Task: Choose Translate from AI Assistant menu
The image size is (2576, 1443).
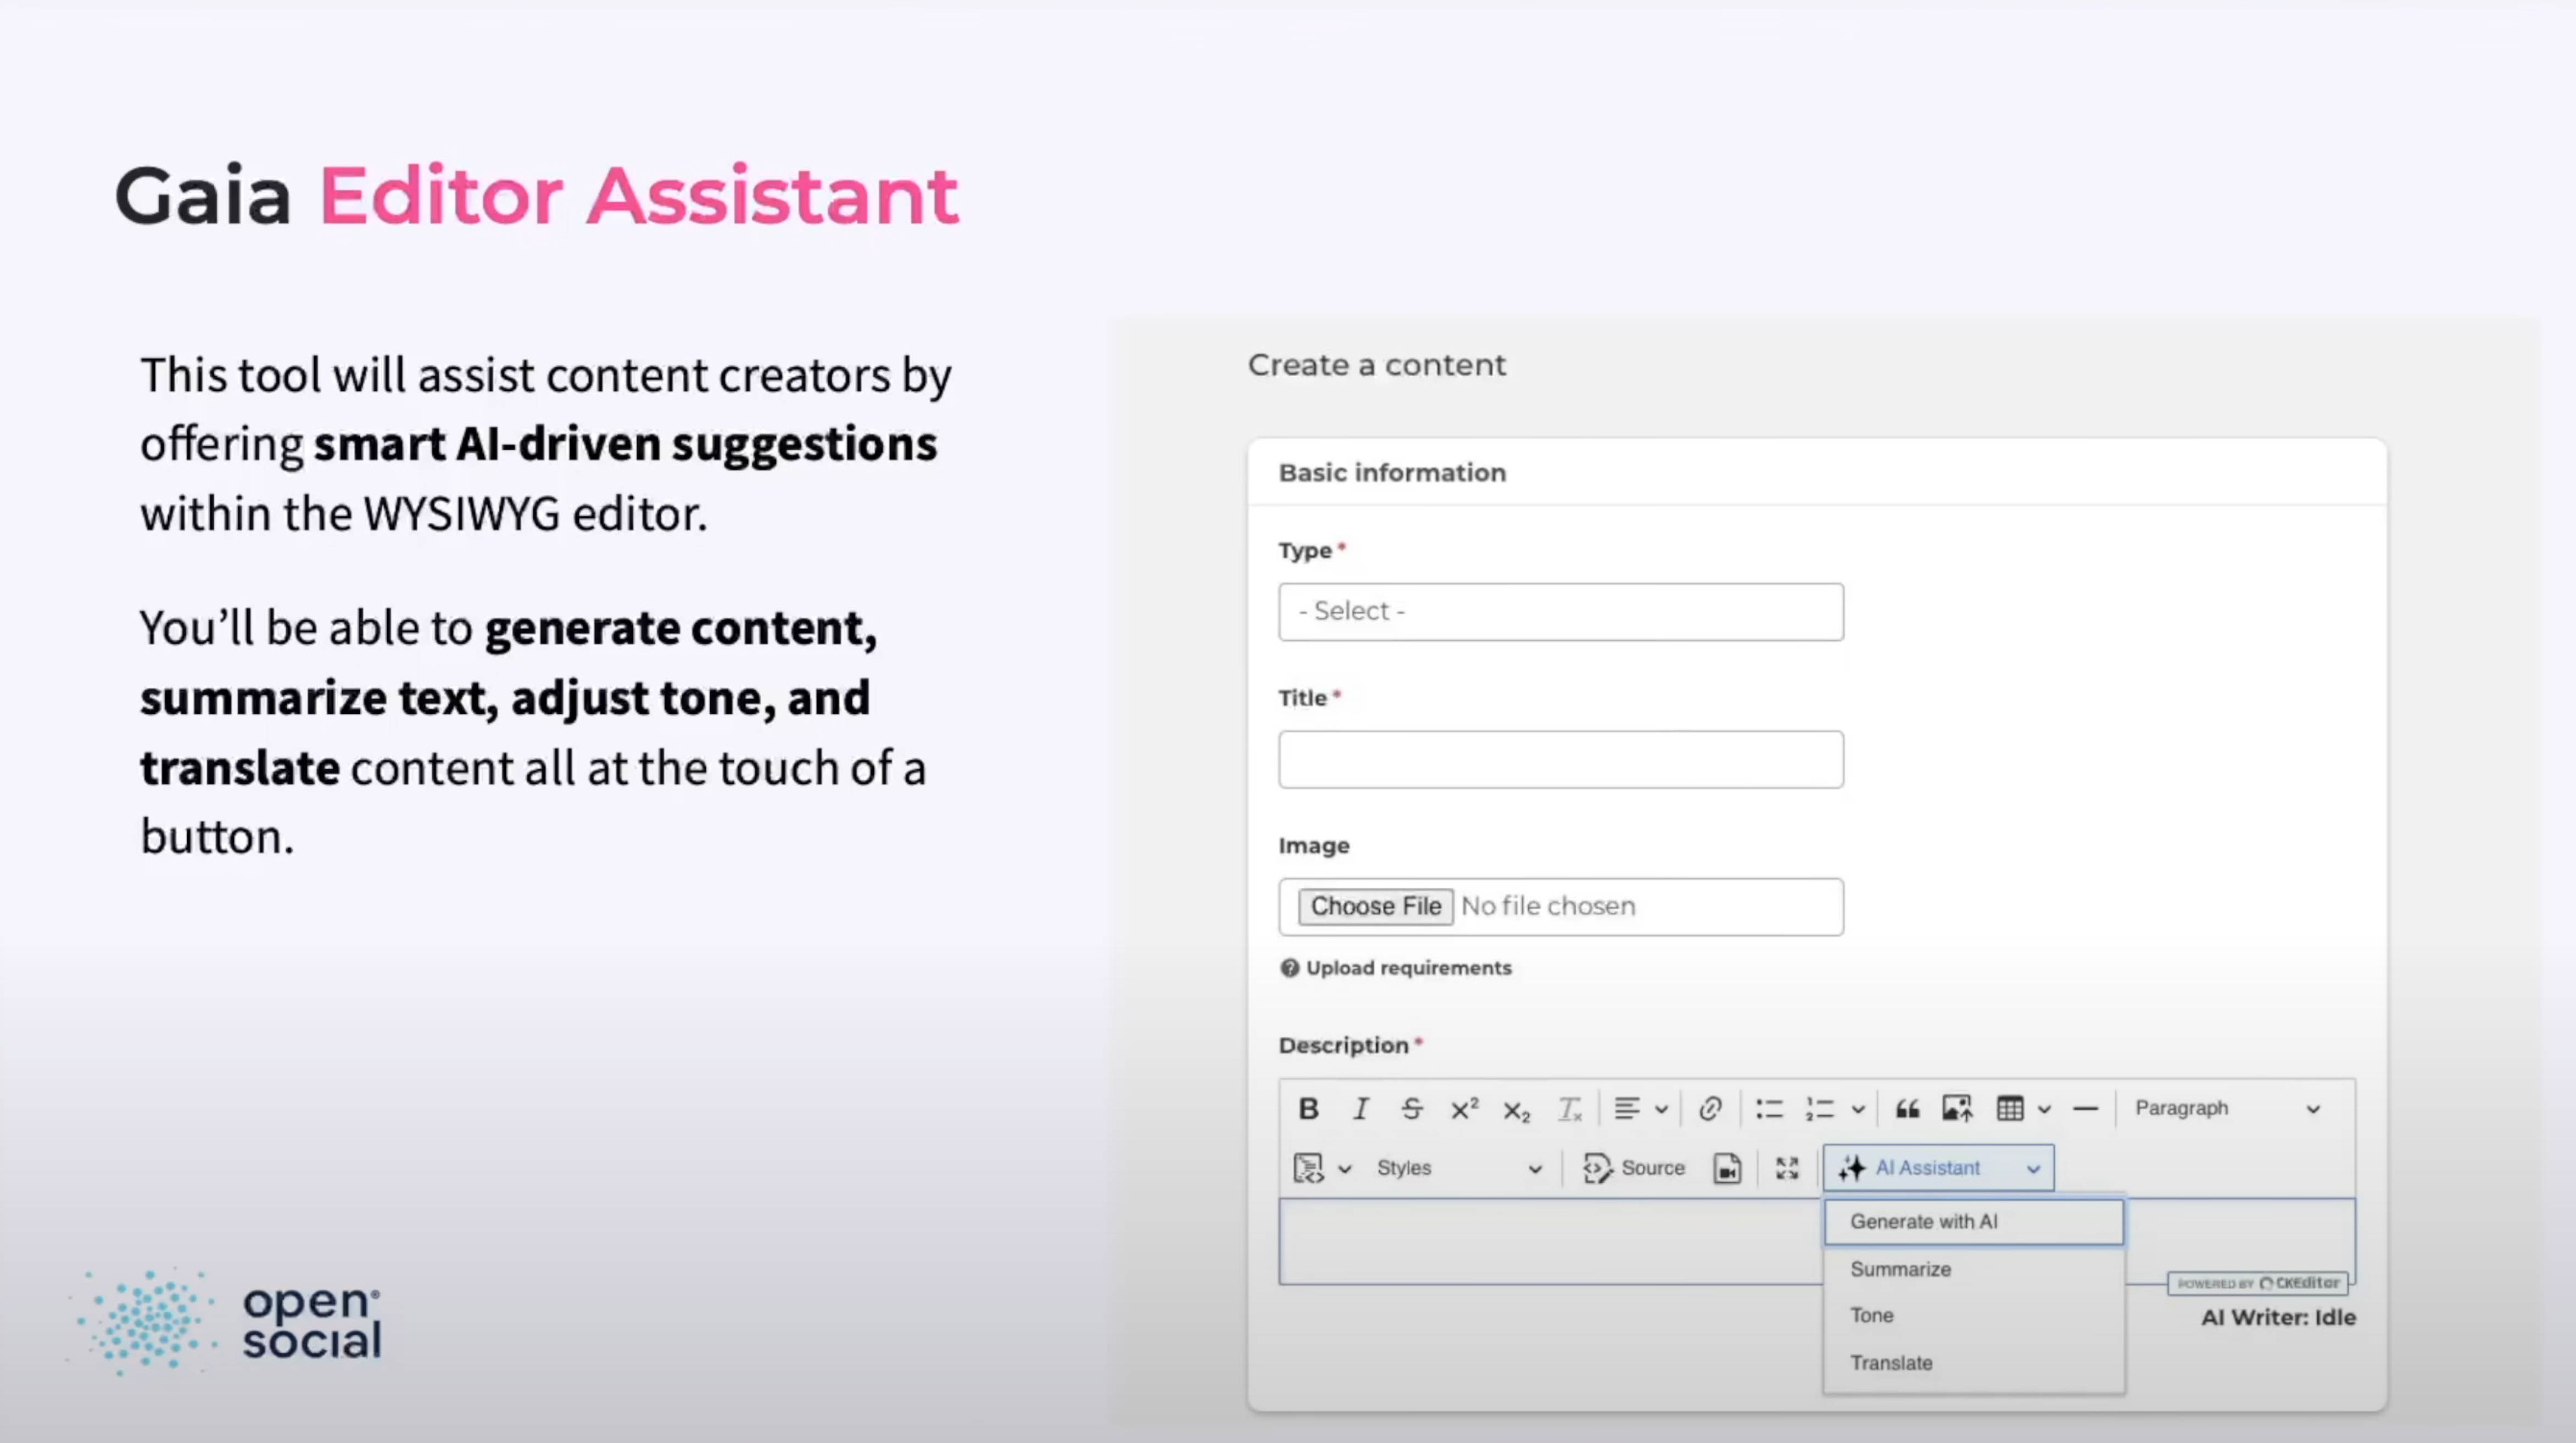Action: click(1891, 1362)
